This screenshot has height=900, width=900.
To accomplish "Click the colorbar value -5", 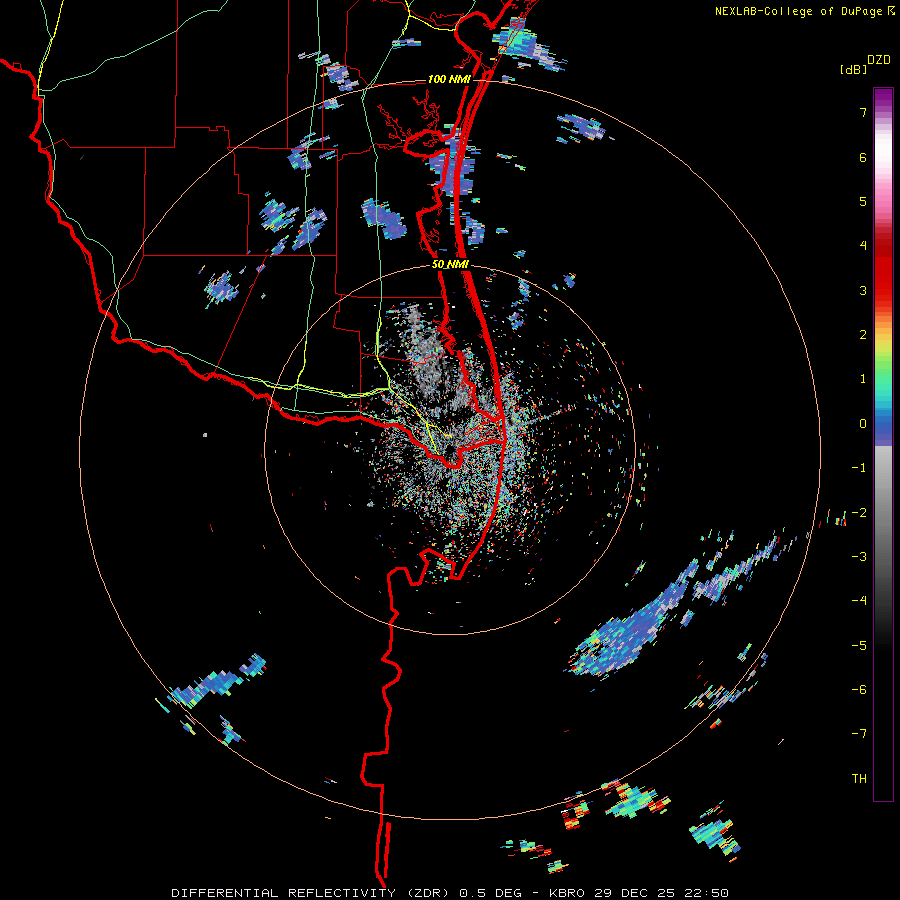I will coord(859,646).
